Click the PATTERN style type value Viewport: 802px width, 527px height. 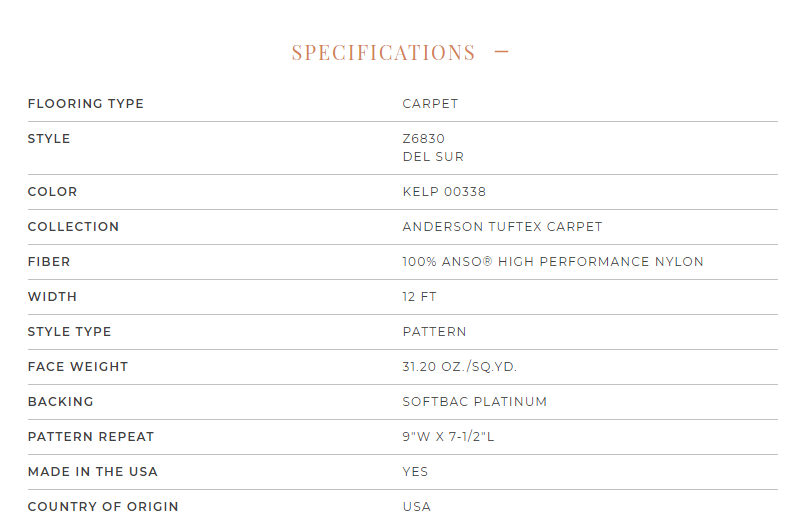coord(434,332)
